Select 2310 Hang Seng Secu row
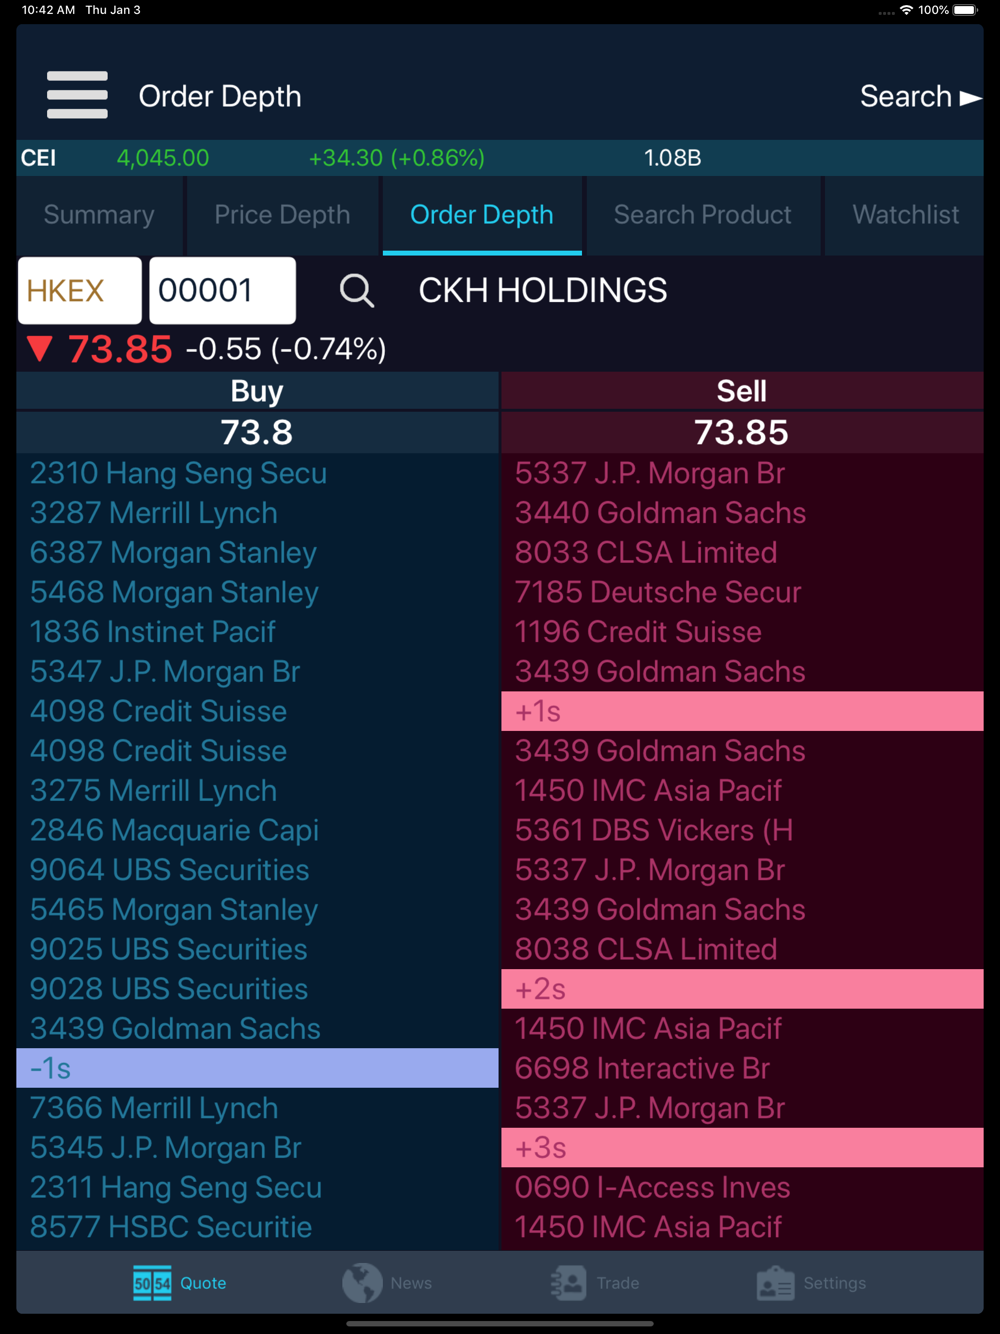The image size is (1000, 1334). 257,473
